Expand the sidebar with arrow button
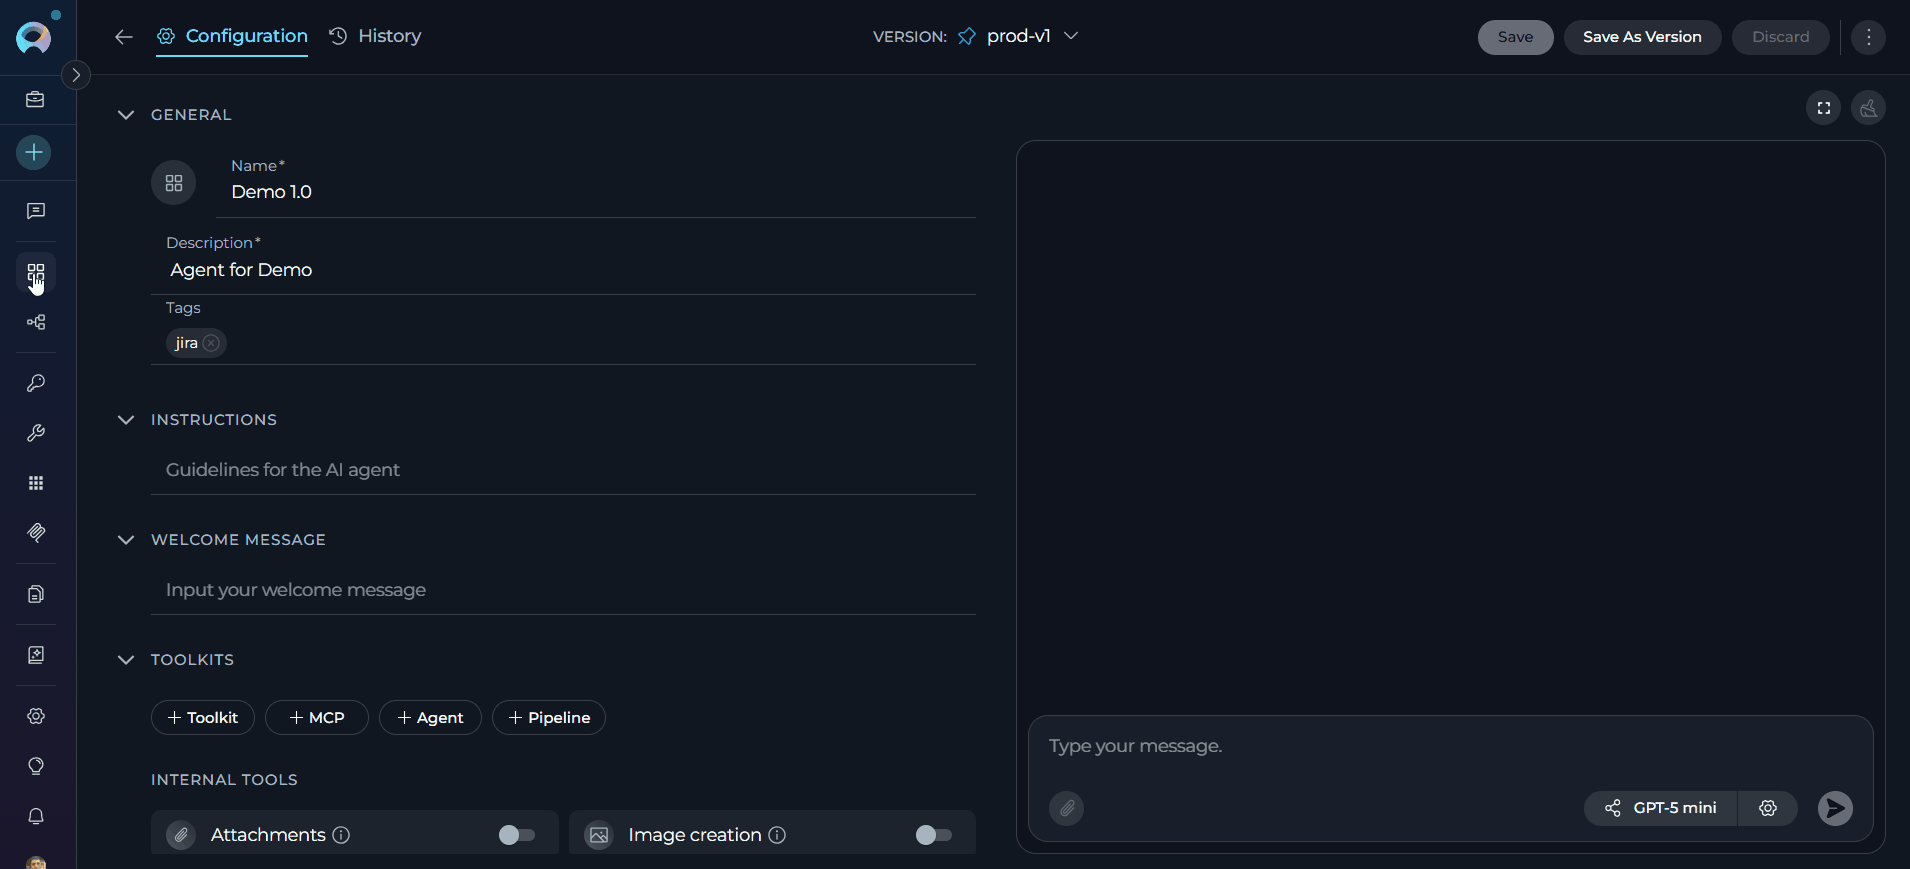 (76, 75)
